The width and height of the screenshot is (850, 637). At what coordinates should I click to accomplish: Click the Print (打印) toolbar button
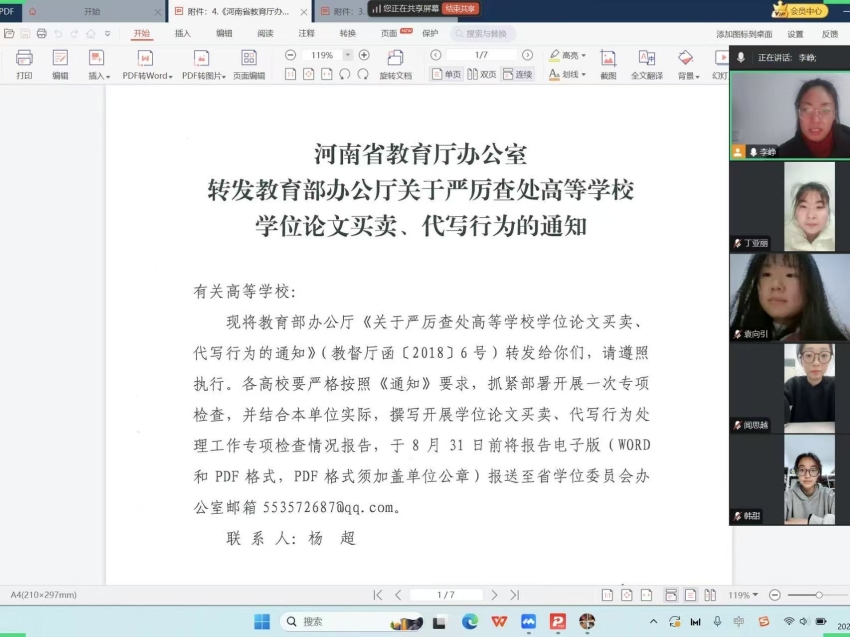[x=24, y=64]
